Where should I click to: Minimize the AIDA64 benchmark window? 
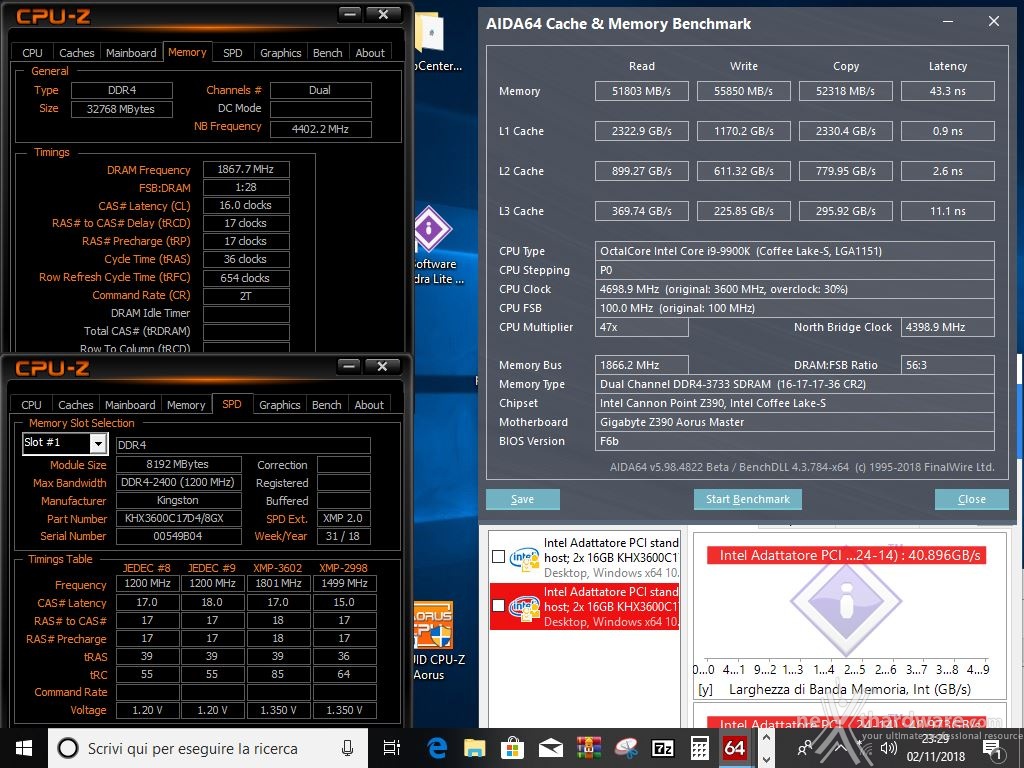point(948,22)
